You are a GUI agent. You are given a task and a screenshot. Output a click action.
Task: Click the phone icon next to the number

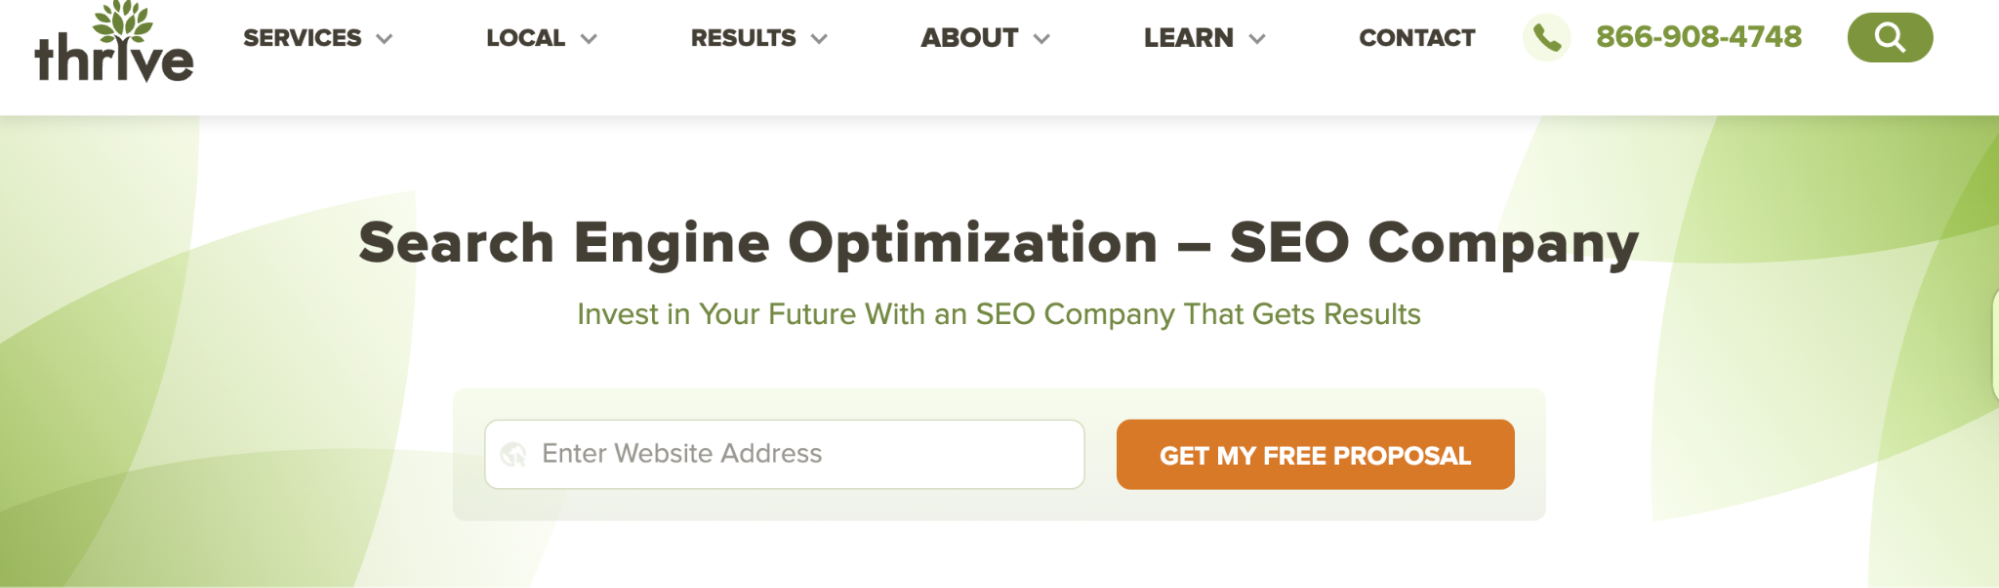pyautogui.click(x=1548, y=40)
